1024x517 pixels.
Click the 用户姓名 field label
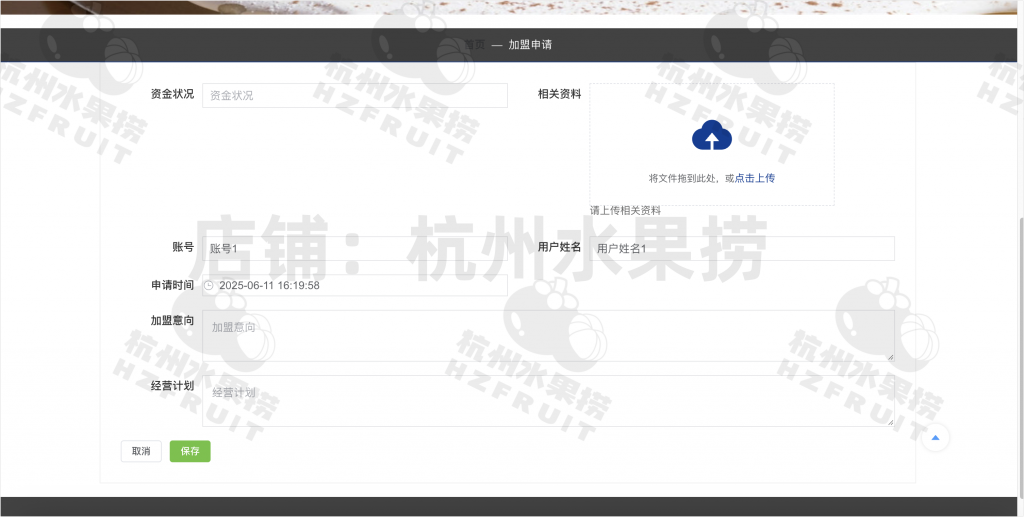560,247
